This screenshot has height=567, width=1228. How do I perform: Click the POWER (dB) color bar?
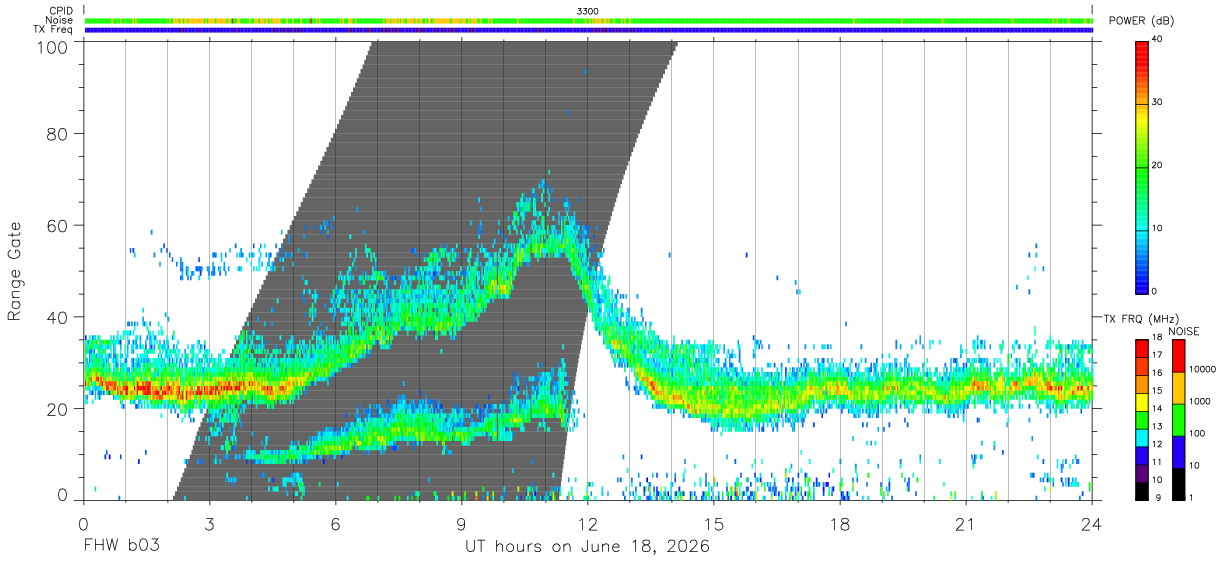point(1141,166)
